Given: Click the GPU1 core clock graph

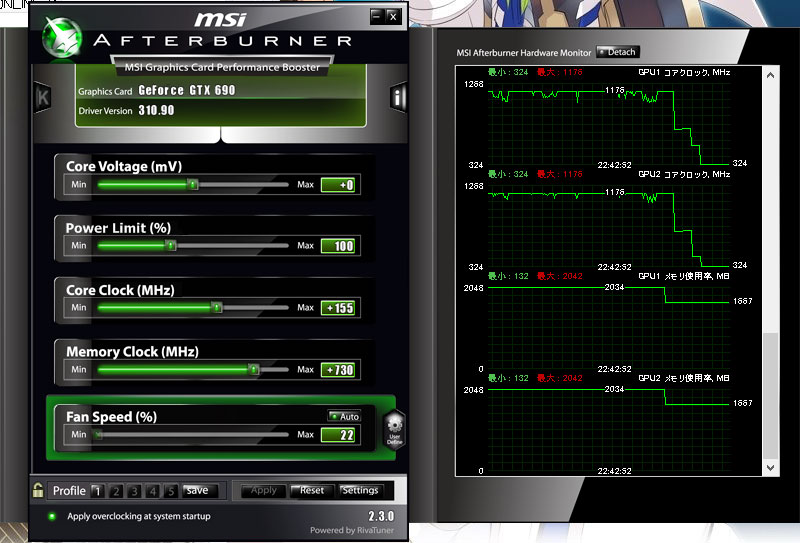Looking at the screenshot, I should coord(609,124).
